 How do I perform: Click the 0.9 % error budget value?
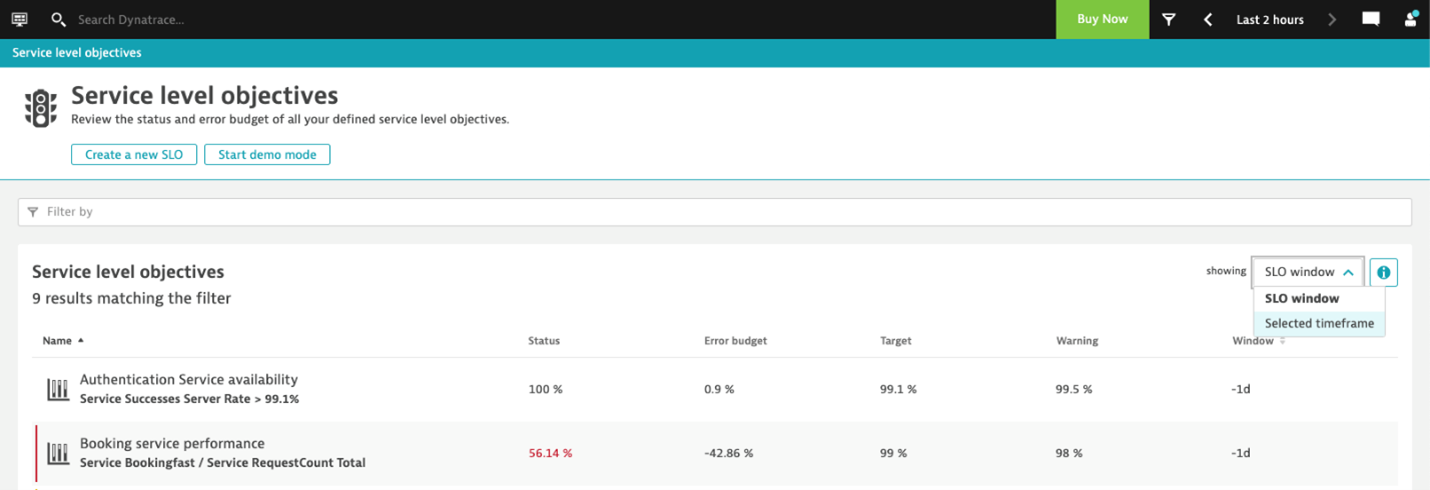(x=719, y=389)
